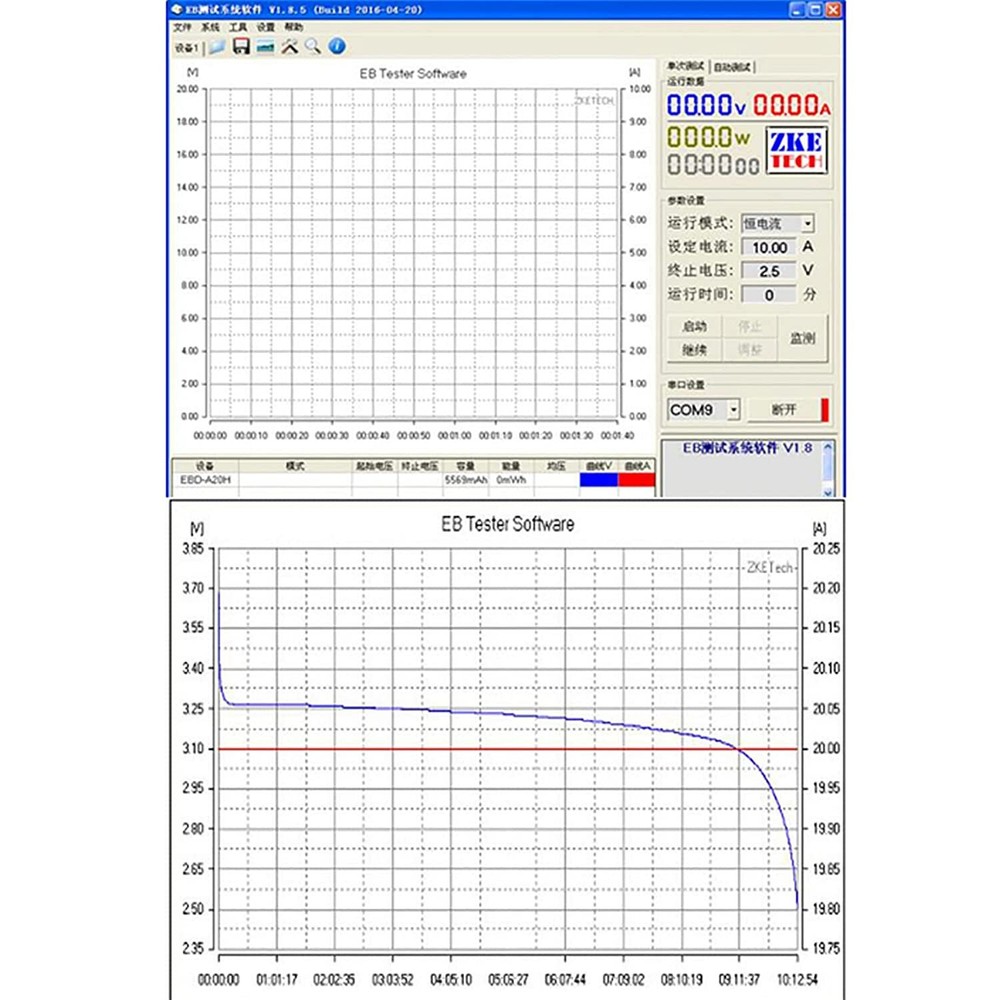
Task: Click the 终止电压 2.5 input field
Action: click(769, 271)
